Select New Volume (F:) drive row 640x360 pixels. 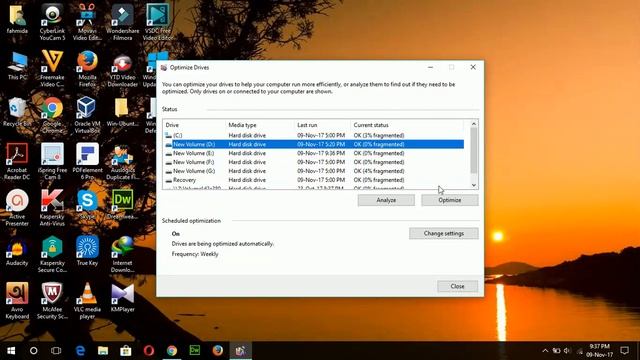click(x=314, y=162)
